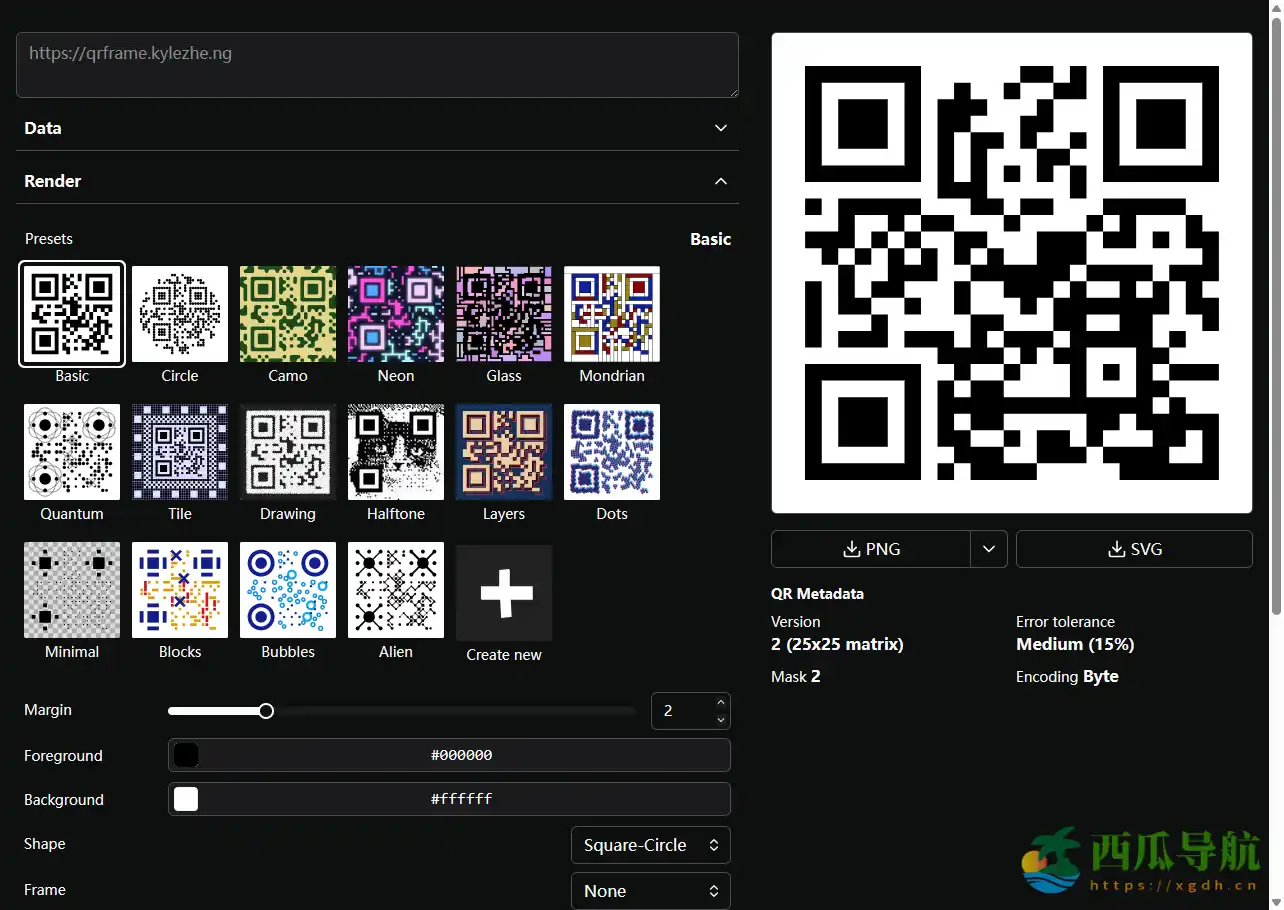Choose the Tile preset

click(x=179, y=451)
